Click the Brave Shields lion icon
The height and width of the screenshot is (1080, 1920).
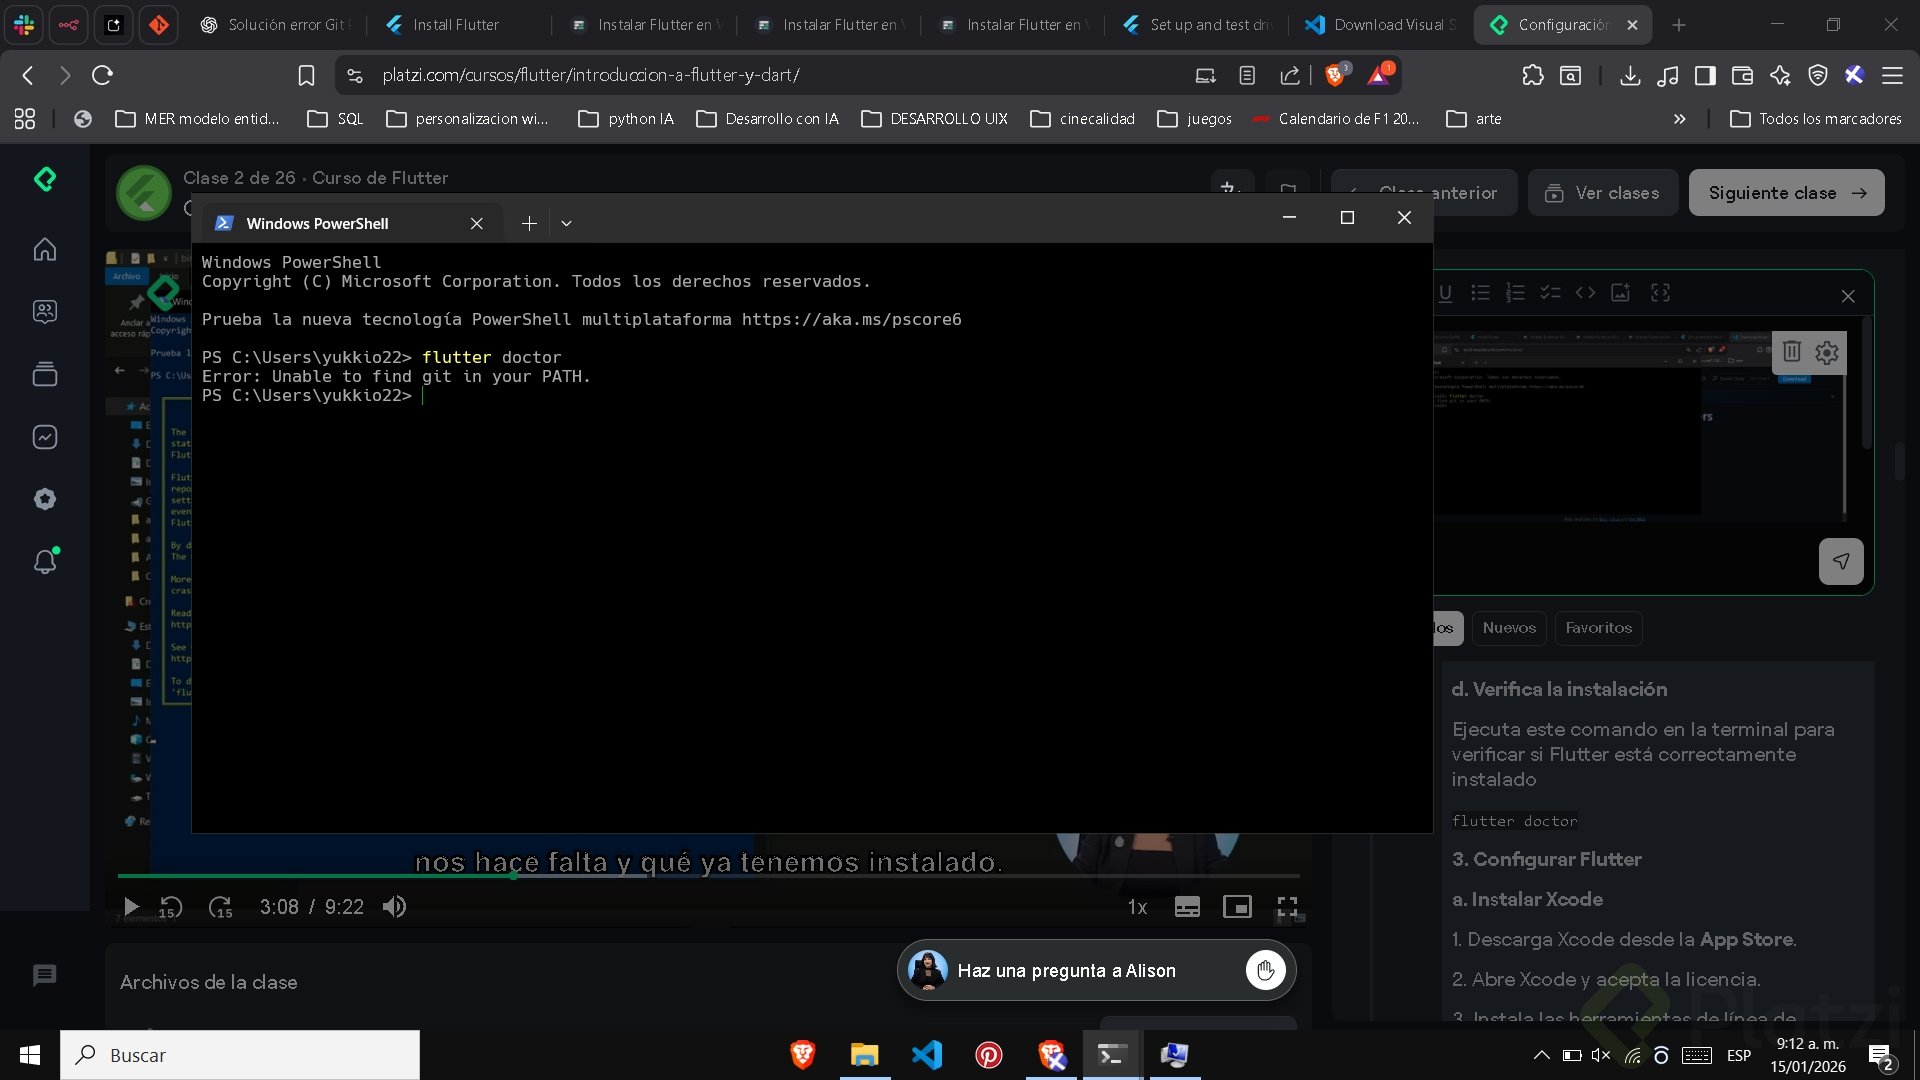tap(1334, 75)
